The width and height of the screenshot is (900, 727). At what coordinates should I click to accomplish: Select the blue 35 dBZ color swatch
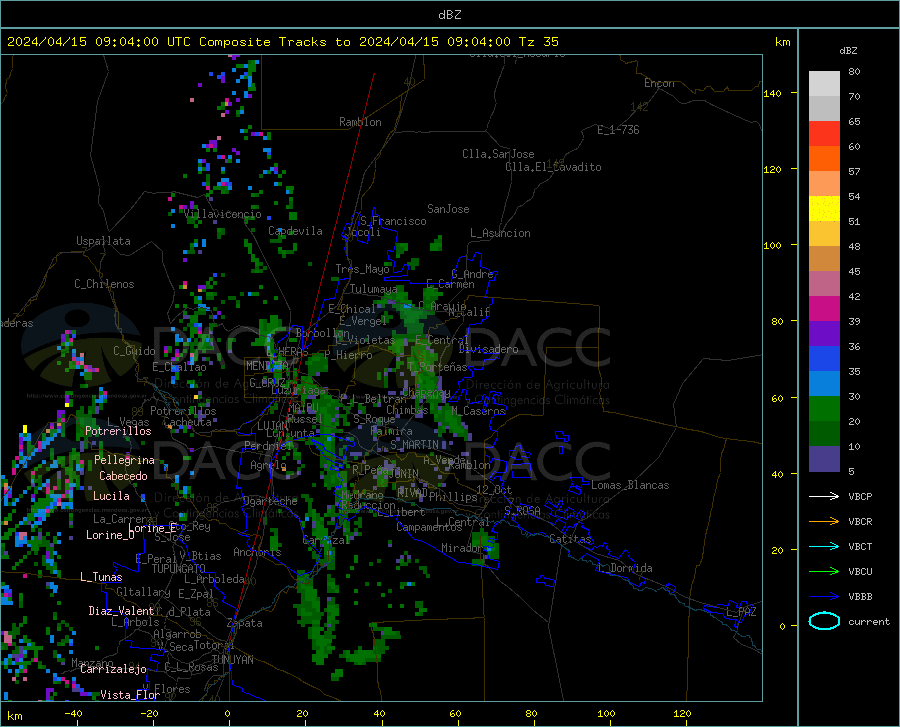tap(824, 359)
